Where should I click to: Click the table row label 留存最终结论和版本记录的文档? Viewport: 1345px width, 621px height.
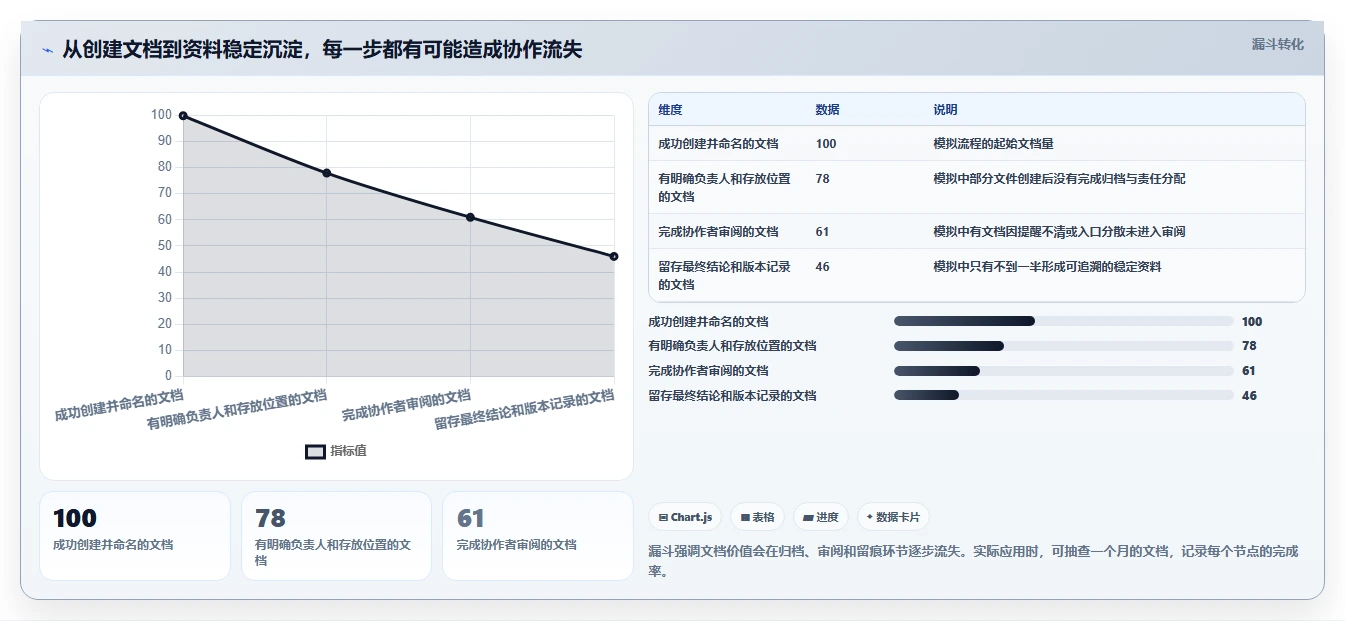point(725,276)
